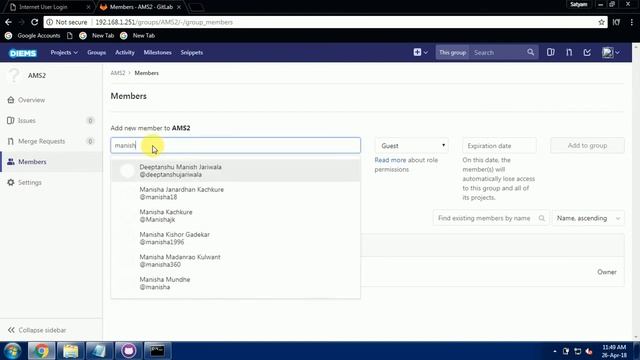
Task: Open Settings in sidebar
Action: (x=29, y=182)
